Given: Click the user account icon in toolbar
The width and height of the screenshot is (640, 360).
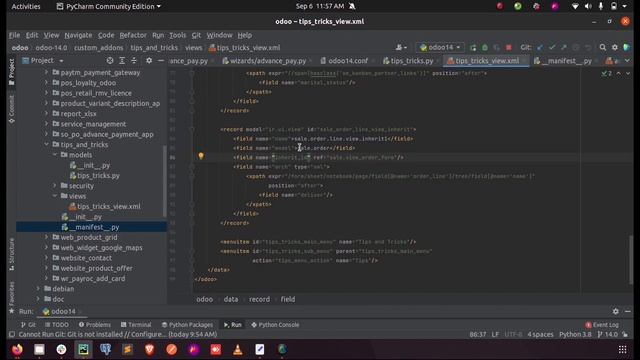Looking at the screenshot, I should pos(401,48).
